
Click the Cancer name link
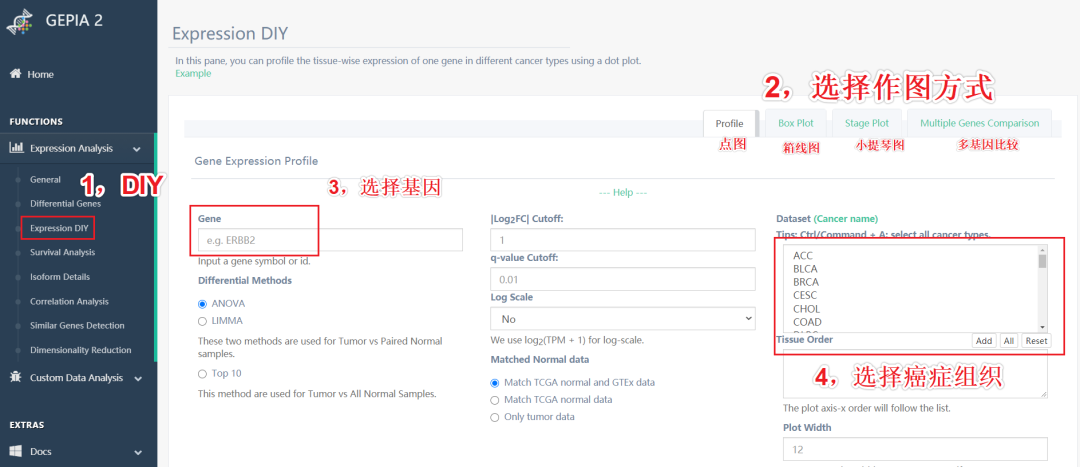point(846,219)
